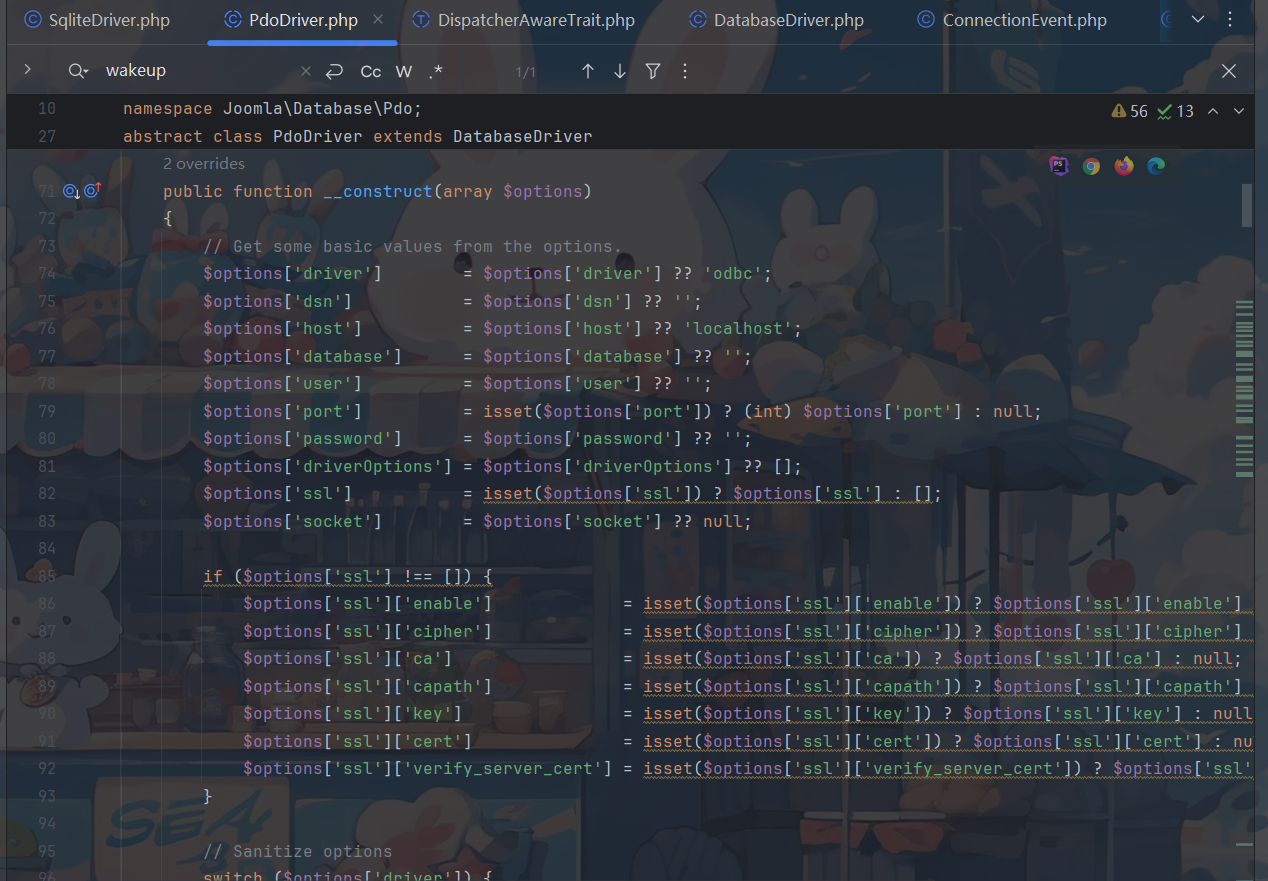Screen dimensions: 1268x881
Task: Jump to next search occurrence arrow
Action: pos(620,71)
